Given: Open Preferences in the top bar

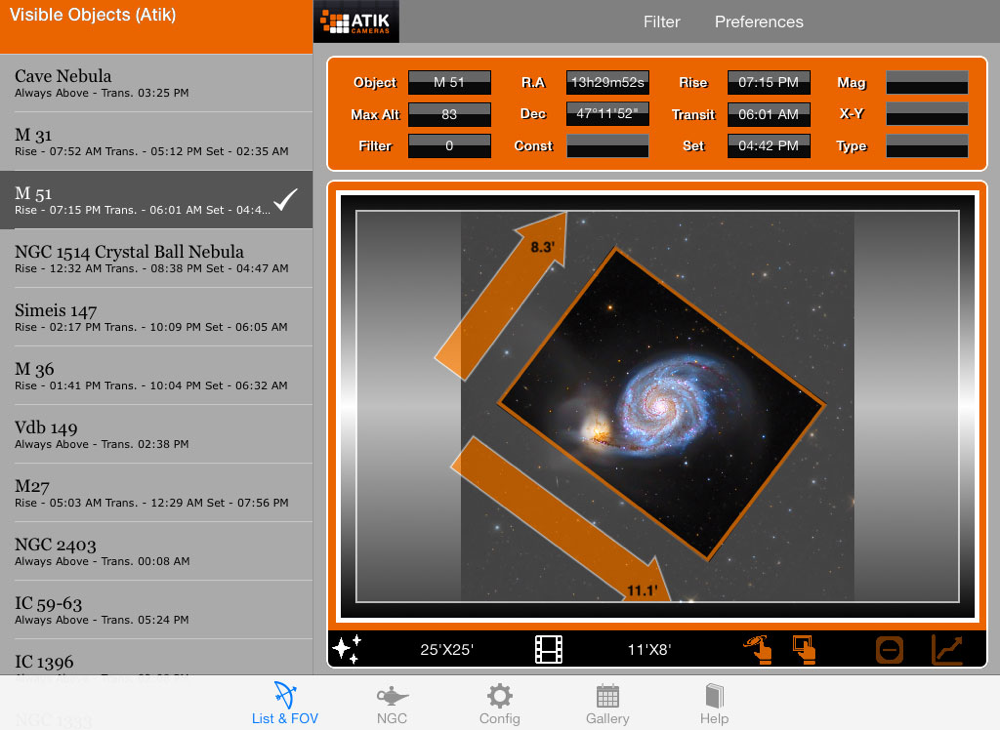Looking at the screenshot, I should (x=758, y=22).
